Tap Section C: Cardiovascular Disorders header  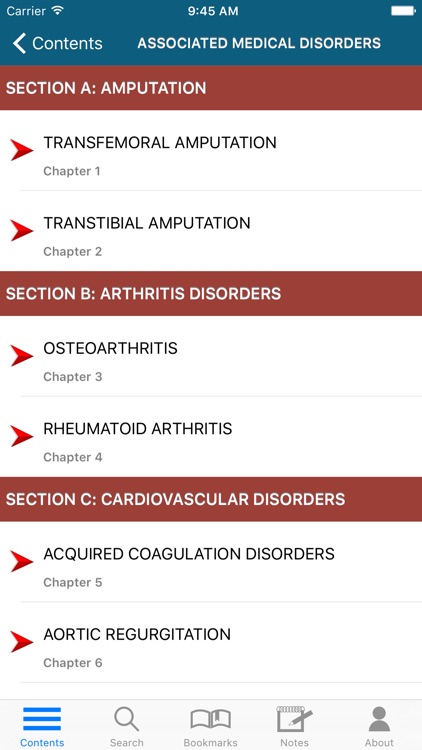click(x=211, y=499)
